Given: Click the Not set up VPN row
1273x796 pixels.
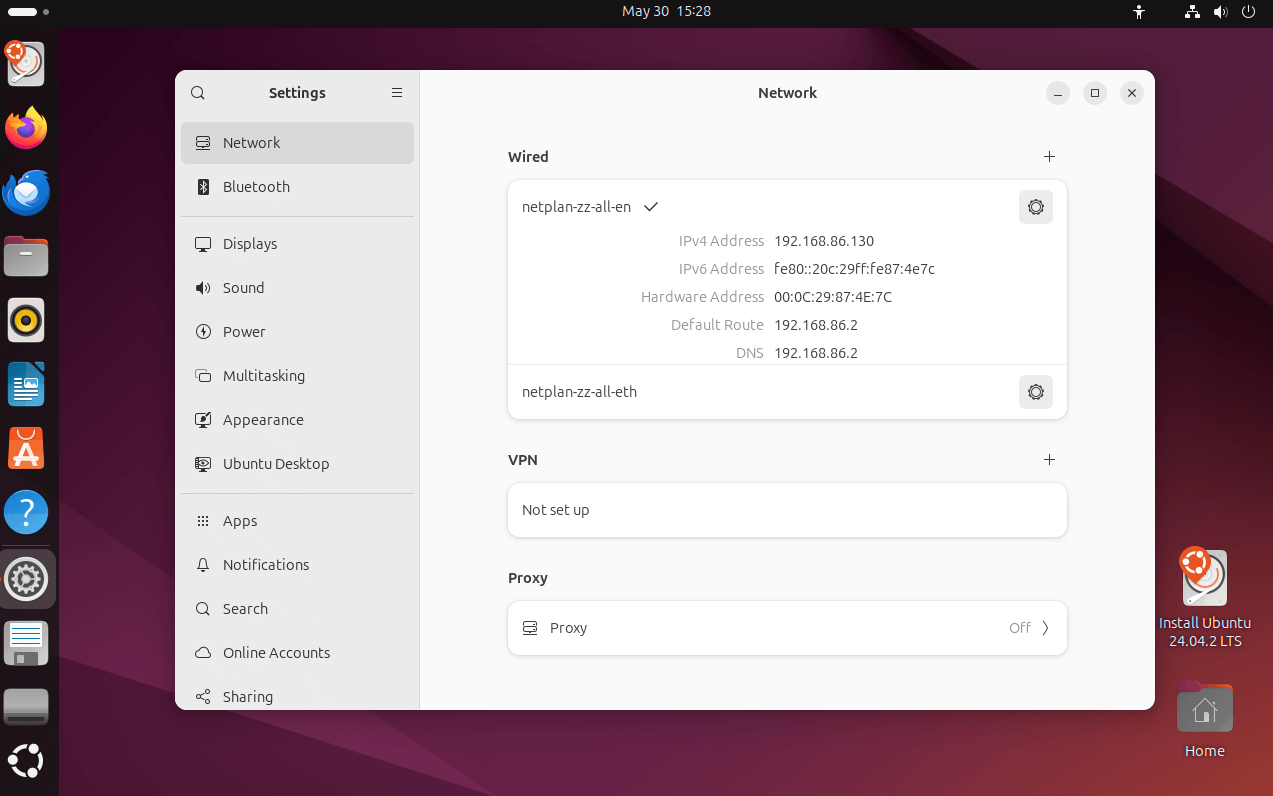Looking at the screenshot, I should pyautogui.click(x=786, y=510).
